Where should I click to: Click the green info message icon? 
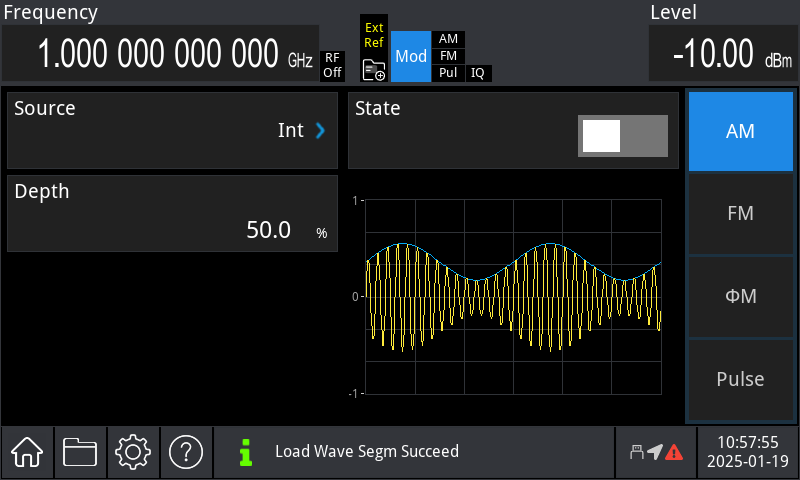click(246, 452)
